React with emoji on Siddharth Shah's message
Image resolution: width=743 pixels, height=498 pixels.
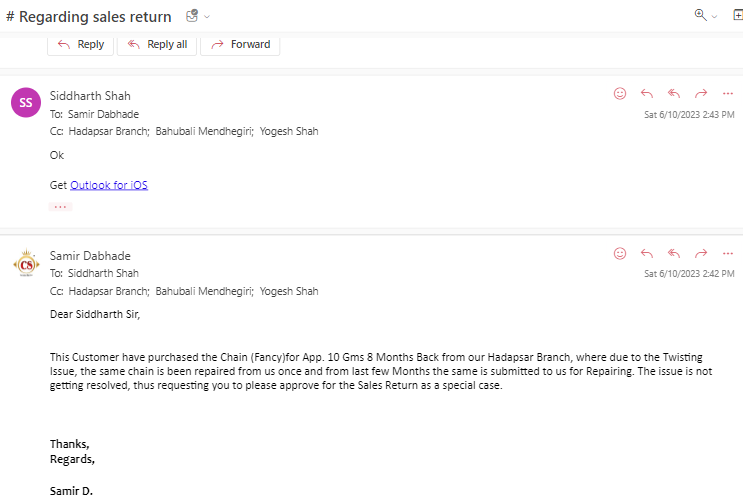[620, 93]
